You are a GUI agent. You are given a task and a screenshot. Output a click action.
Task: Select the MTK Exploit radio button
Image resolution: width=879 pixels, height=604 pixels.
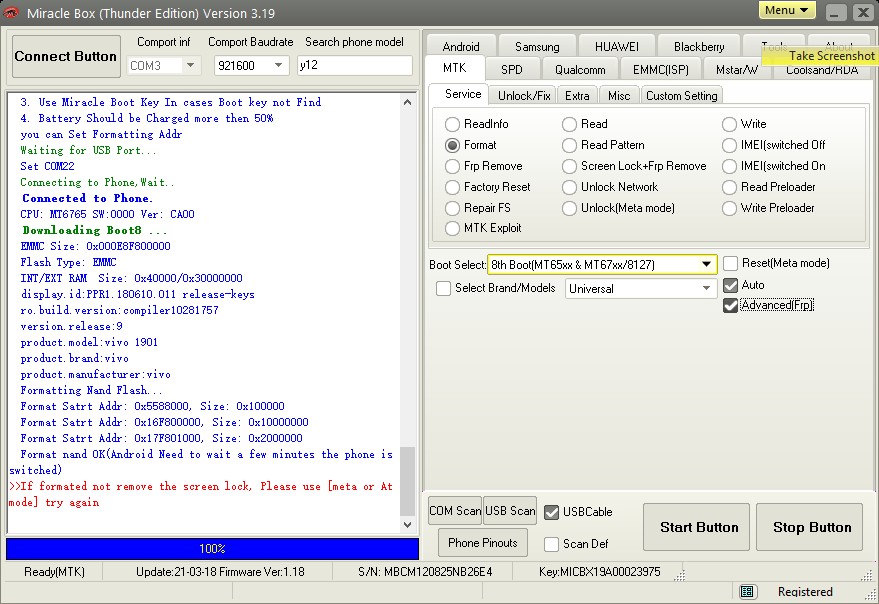[x=452, y=228]
